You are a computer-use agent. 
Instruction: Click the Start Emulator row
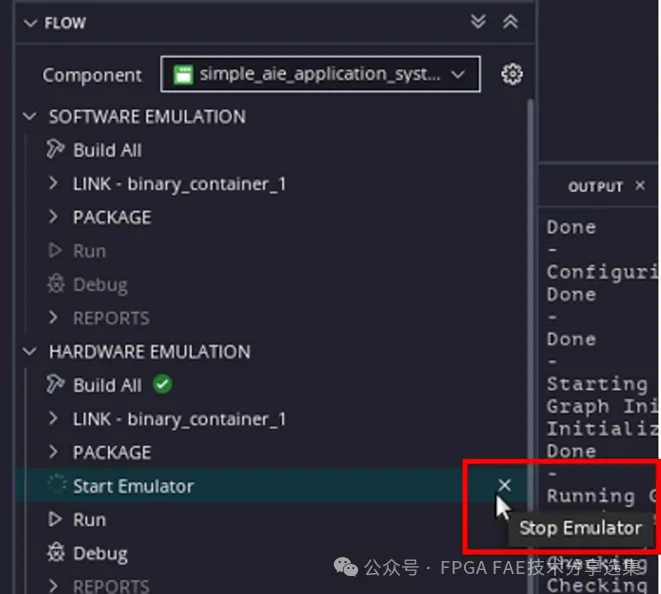[x=271, y=486]
